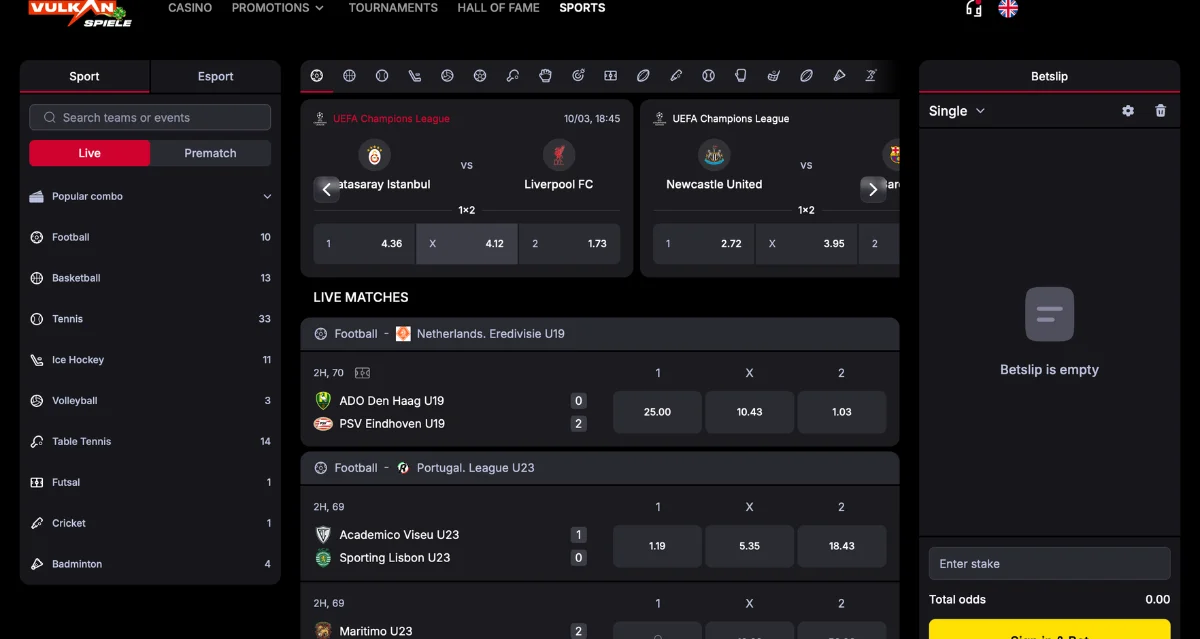Viewport: 1200px width, 639px height.
Task: Select boxing glove icon in sports strip
Action: pyautogui.click(x=741, y=75)
